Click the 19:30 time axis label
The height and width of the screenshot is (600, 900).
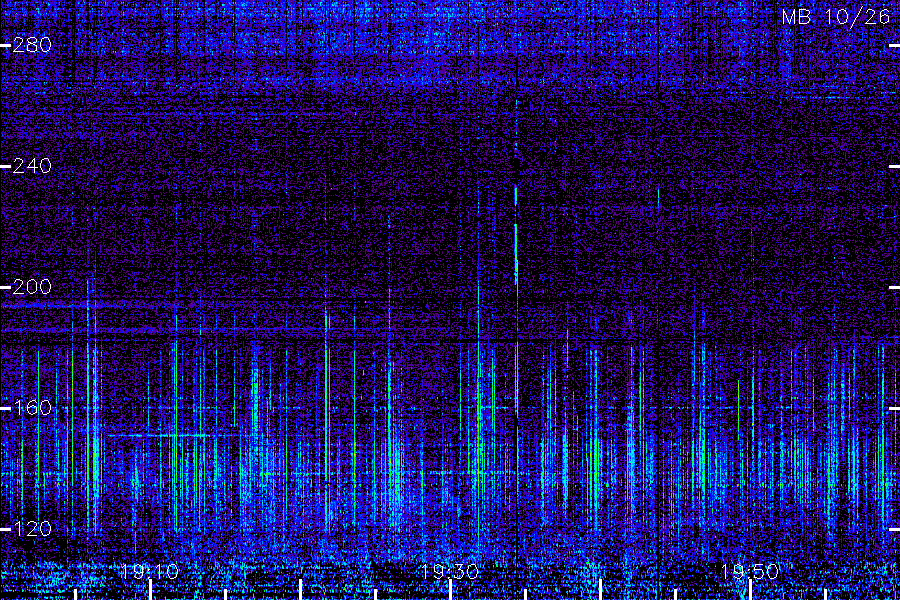[x=449, y=571]
